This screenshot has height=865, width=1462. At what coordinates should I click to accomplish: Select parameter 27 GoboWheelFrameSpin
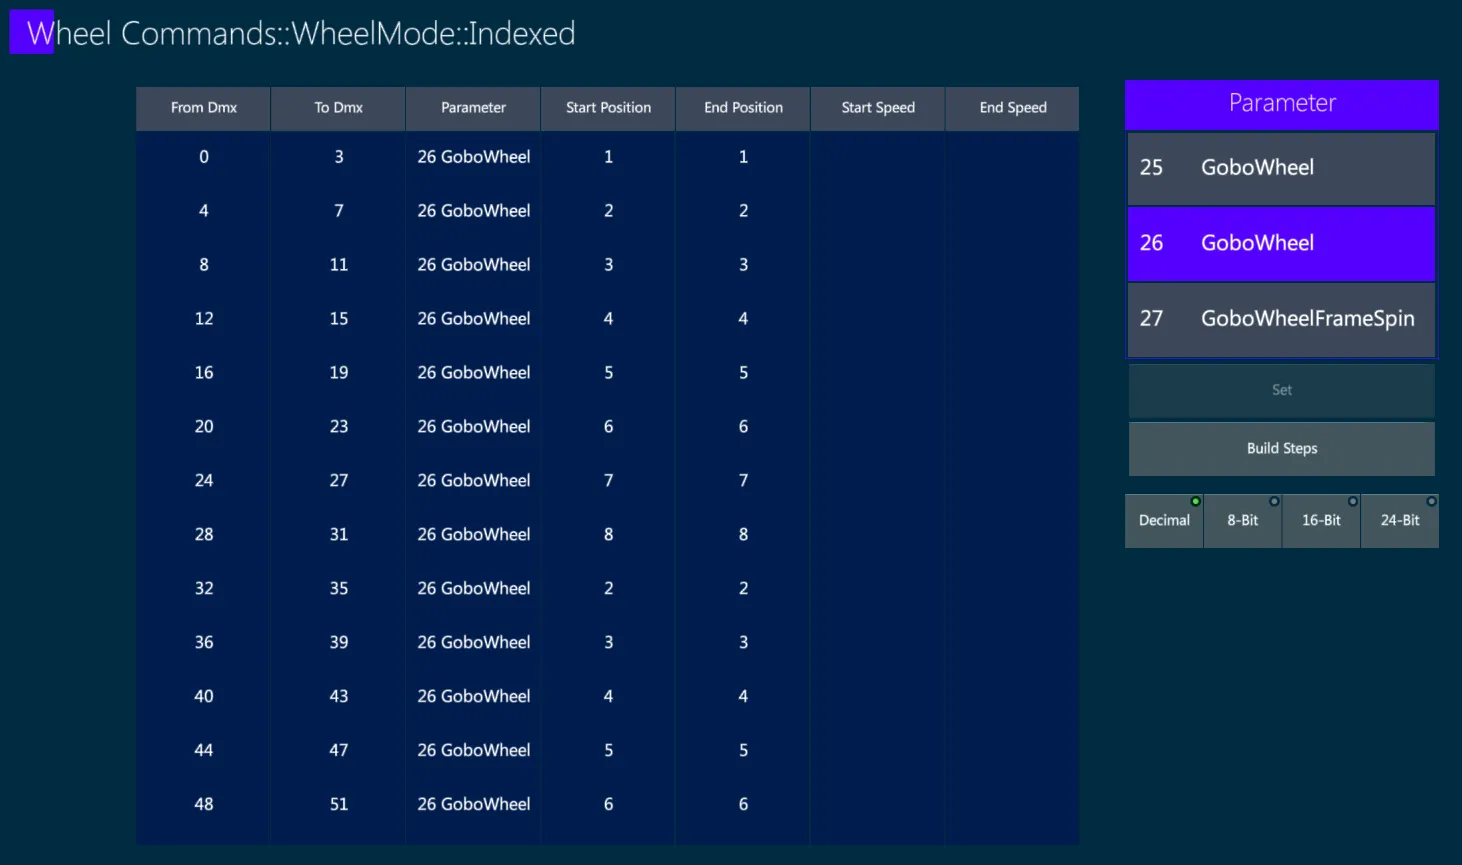1282,319
